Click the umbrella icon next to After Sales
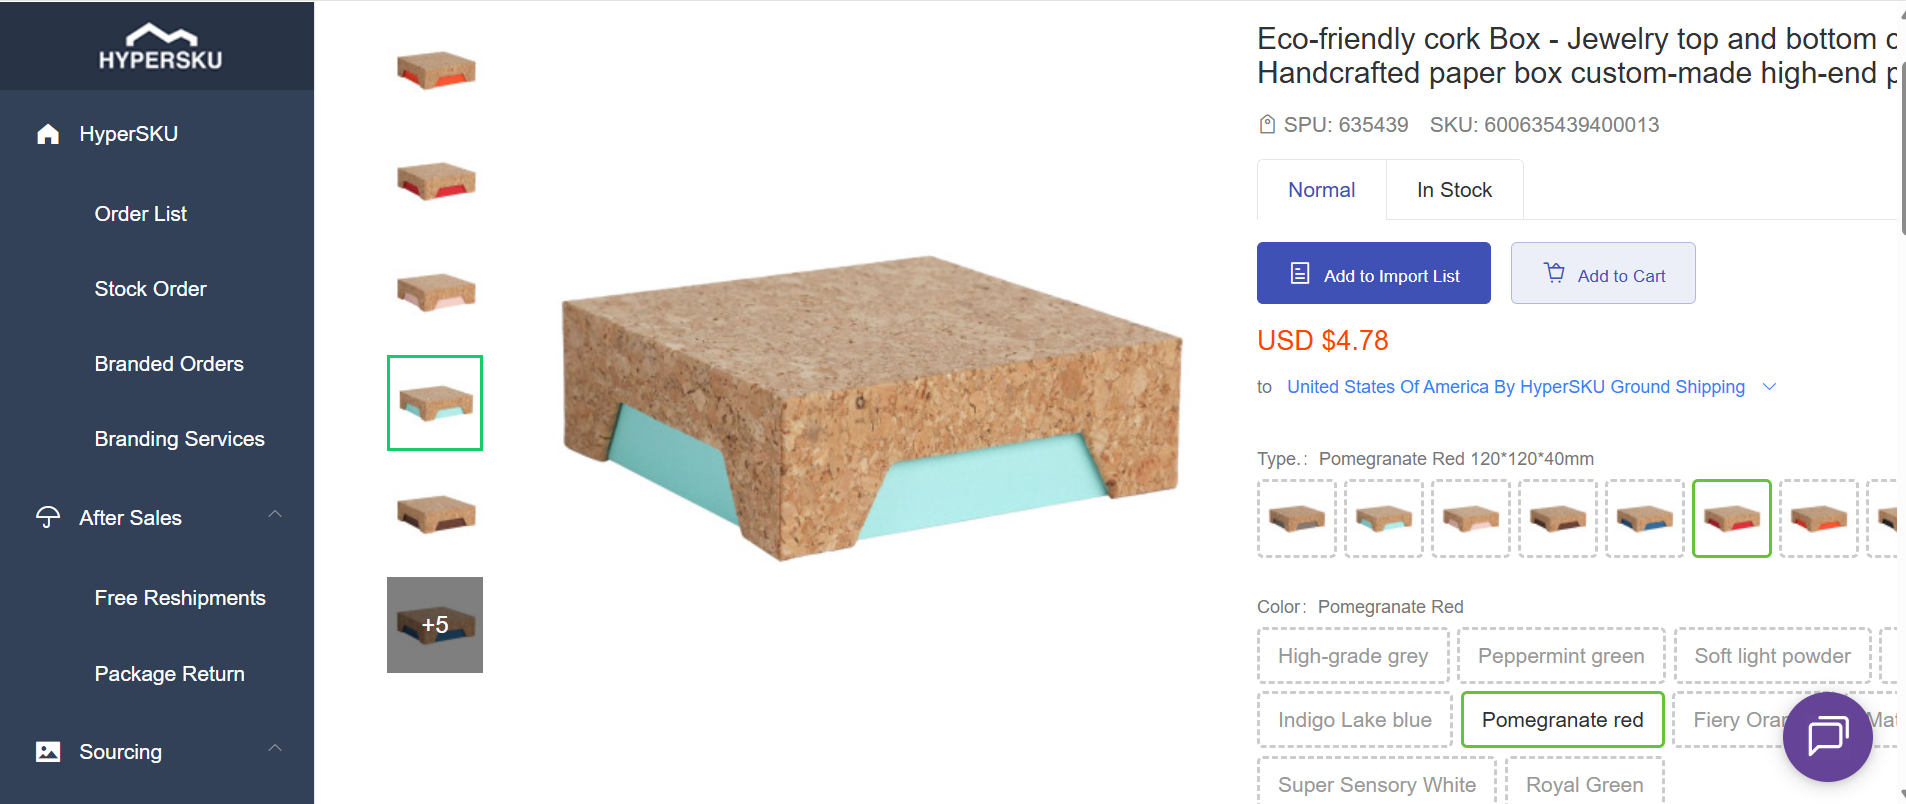 pyautogui.click(x=47, y=517)
